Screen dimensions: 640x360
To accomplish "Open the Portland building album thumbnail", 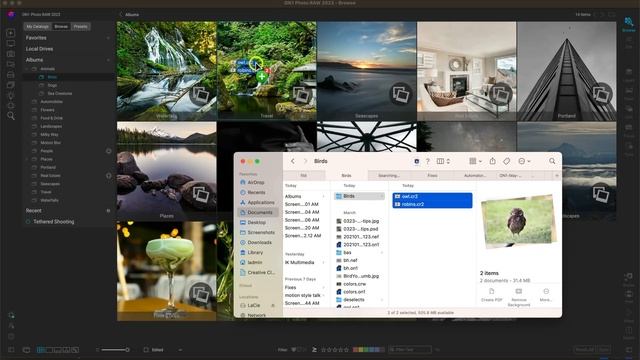I will [x=567, y=71].
